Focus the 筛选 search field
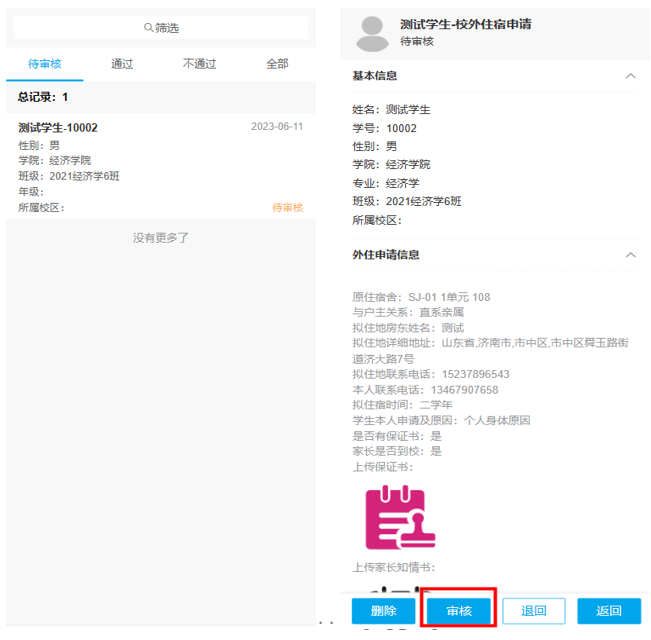Viewport: 651px width, 640px height. 161,28
